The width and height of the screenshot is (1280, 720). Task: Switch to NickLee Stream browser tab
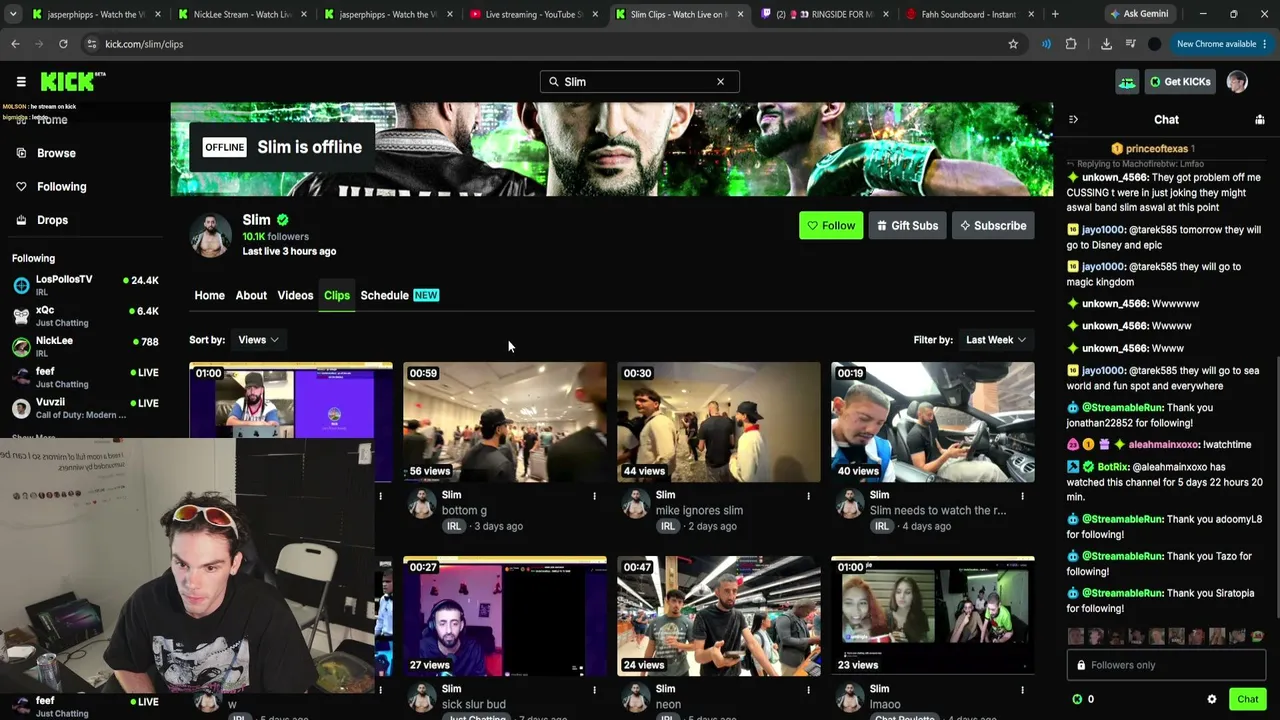243,14
